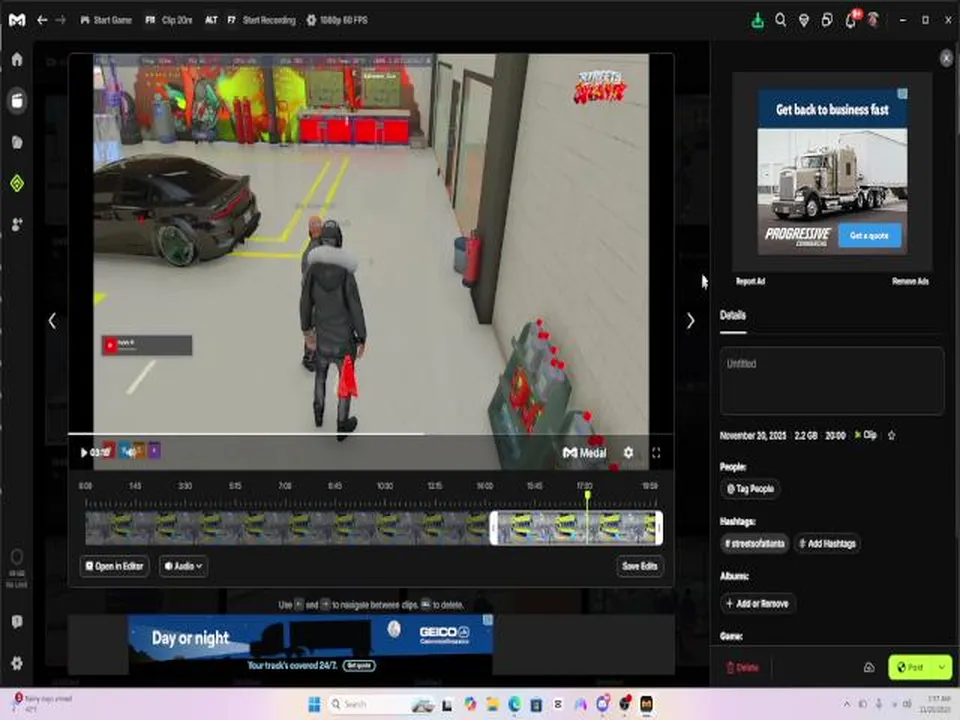The width and height of the screenshot is (960, 720).
Task: Open the notifications bell
Action: coord(850,21)
